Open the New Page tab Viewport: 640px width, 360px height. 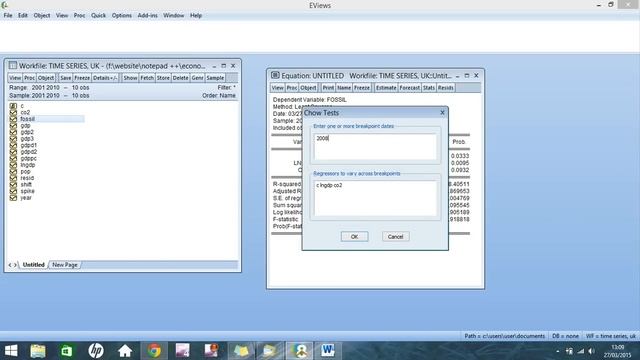click(65, 265)
